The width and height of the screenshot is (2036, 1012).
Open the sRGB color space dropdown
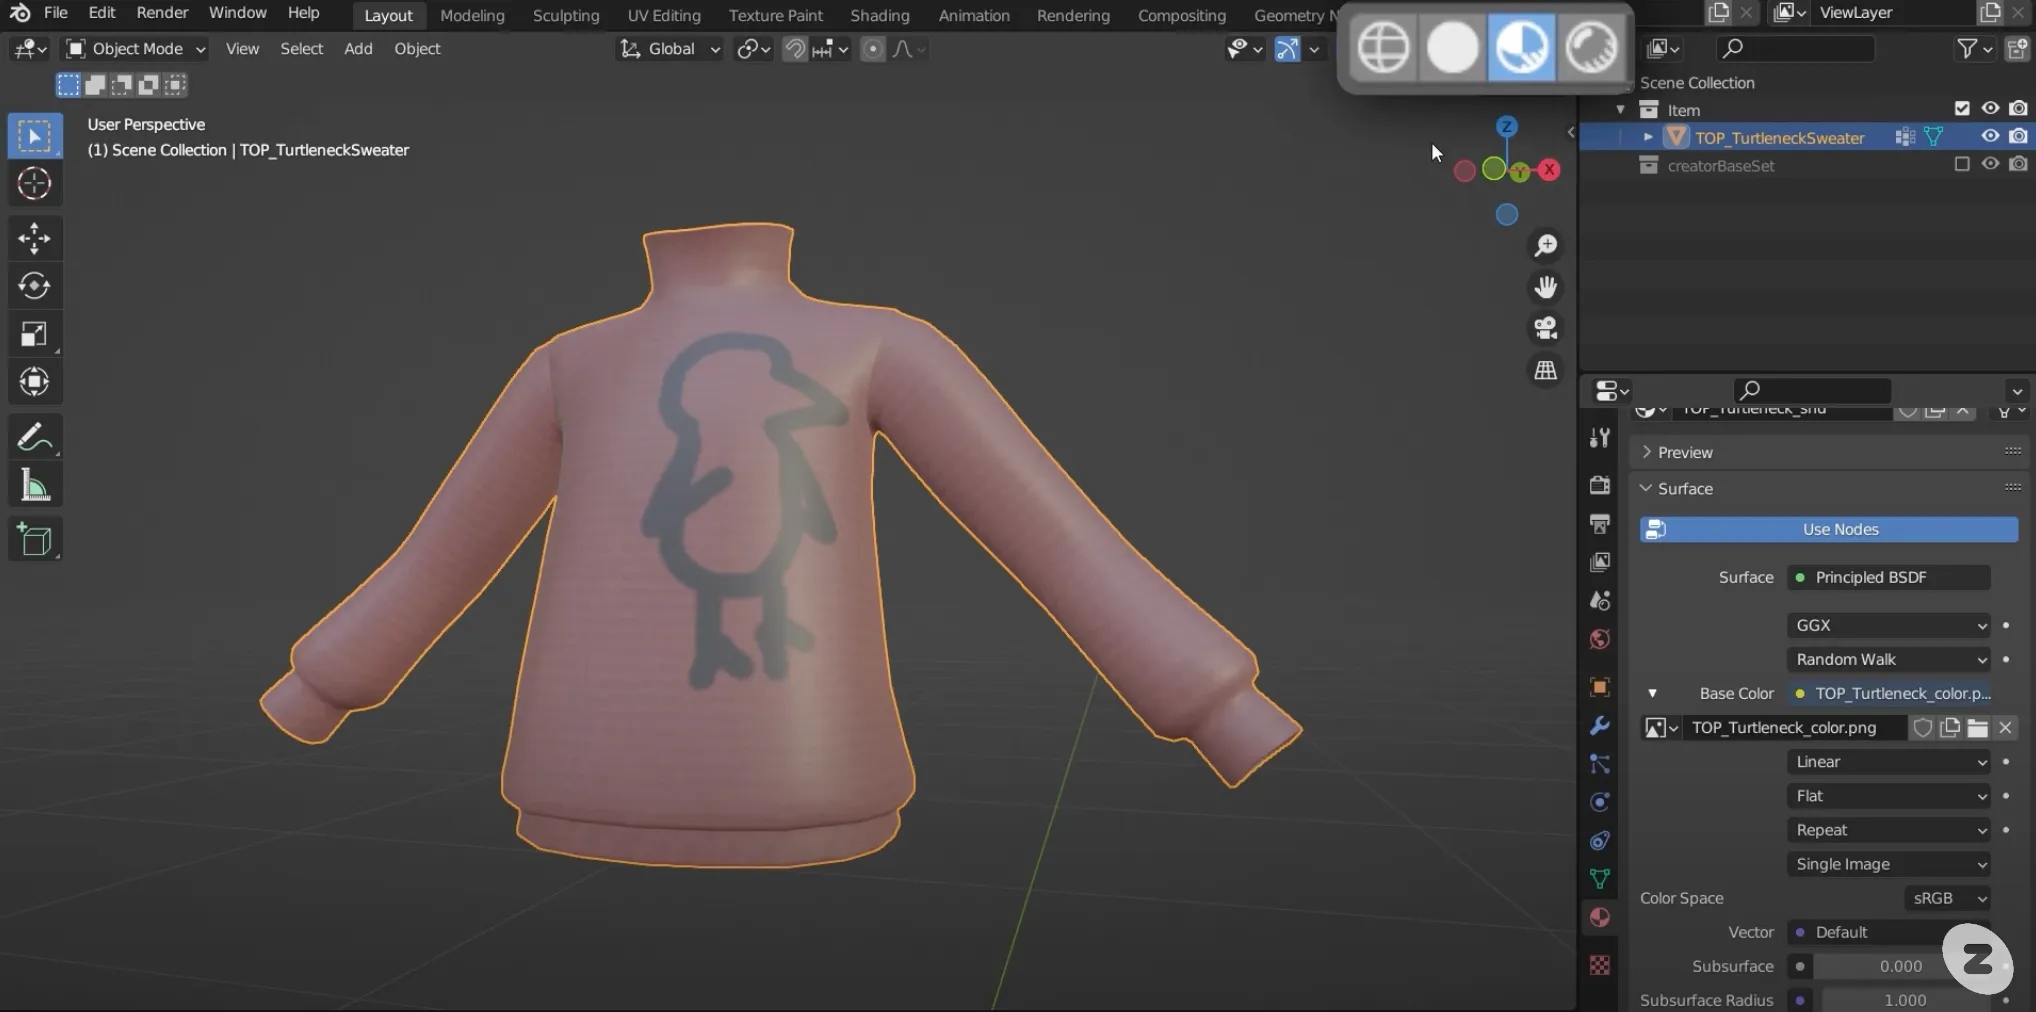(x=1947, y=899)
